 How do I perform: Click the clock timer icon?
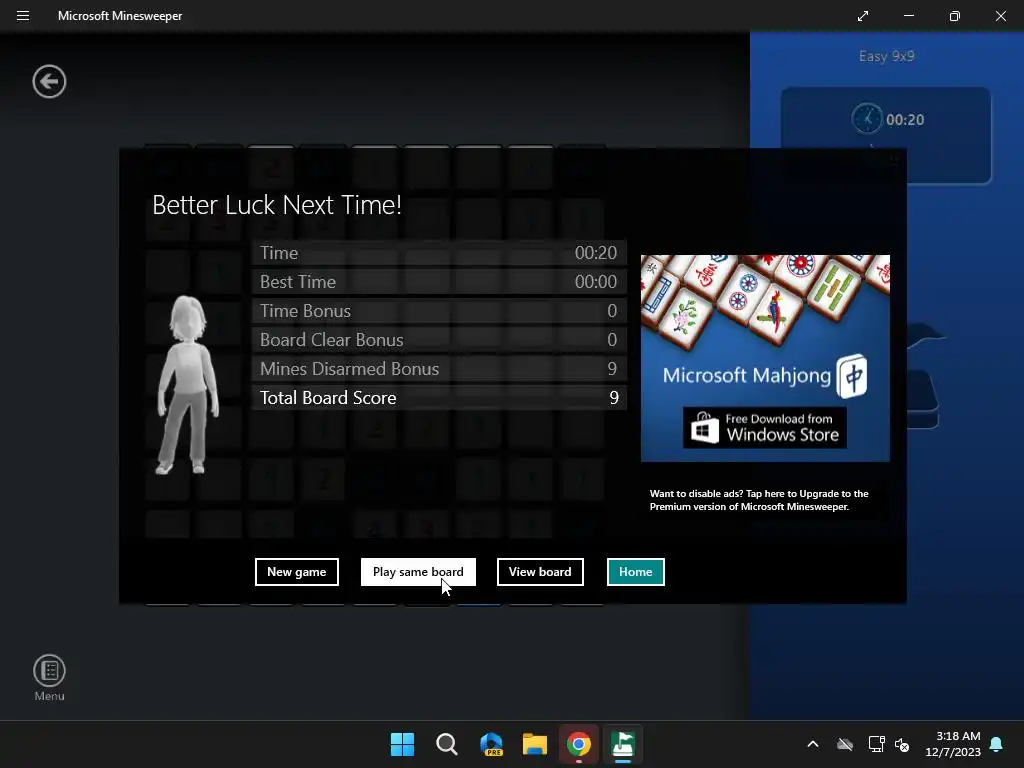point(867,119)
